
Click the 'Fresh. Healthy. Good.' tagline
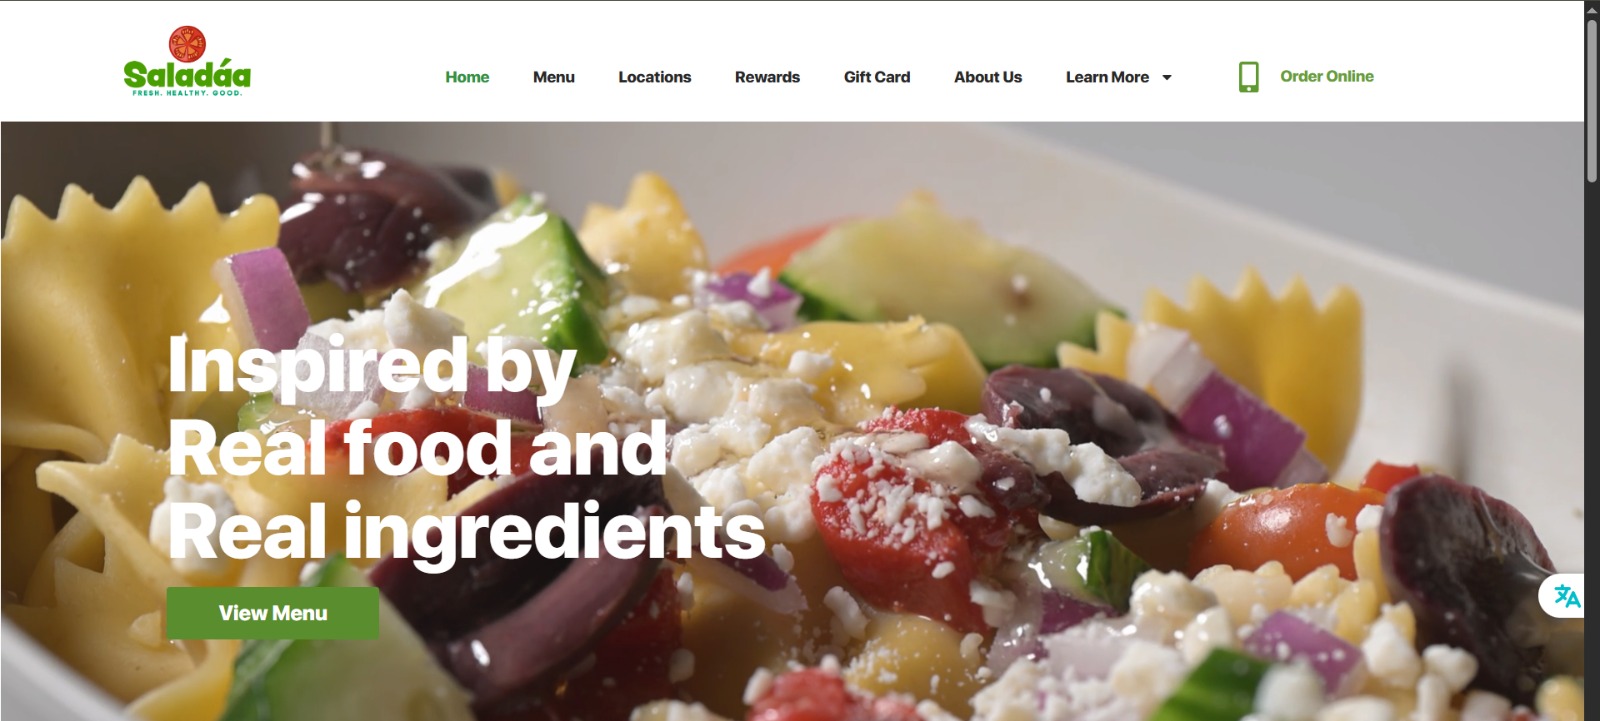(x=187, y=93)
